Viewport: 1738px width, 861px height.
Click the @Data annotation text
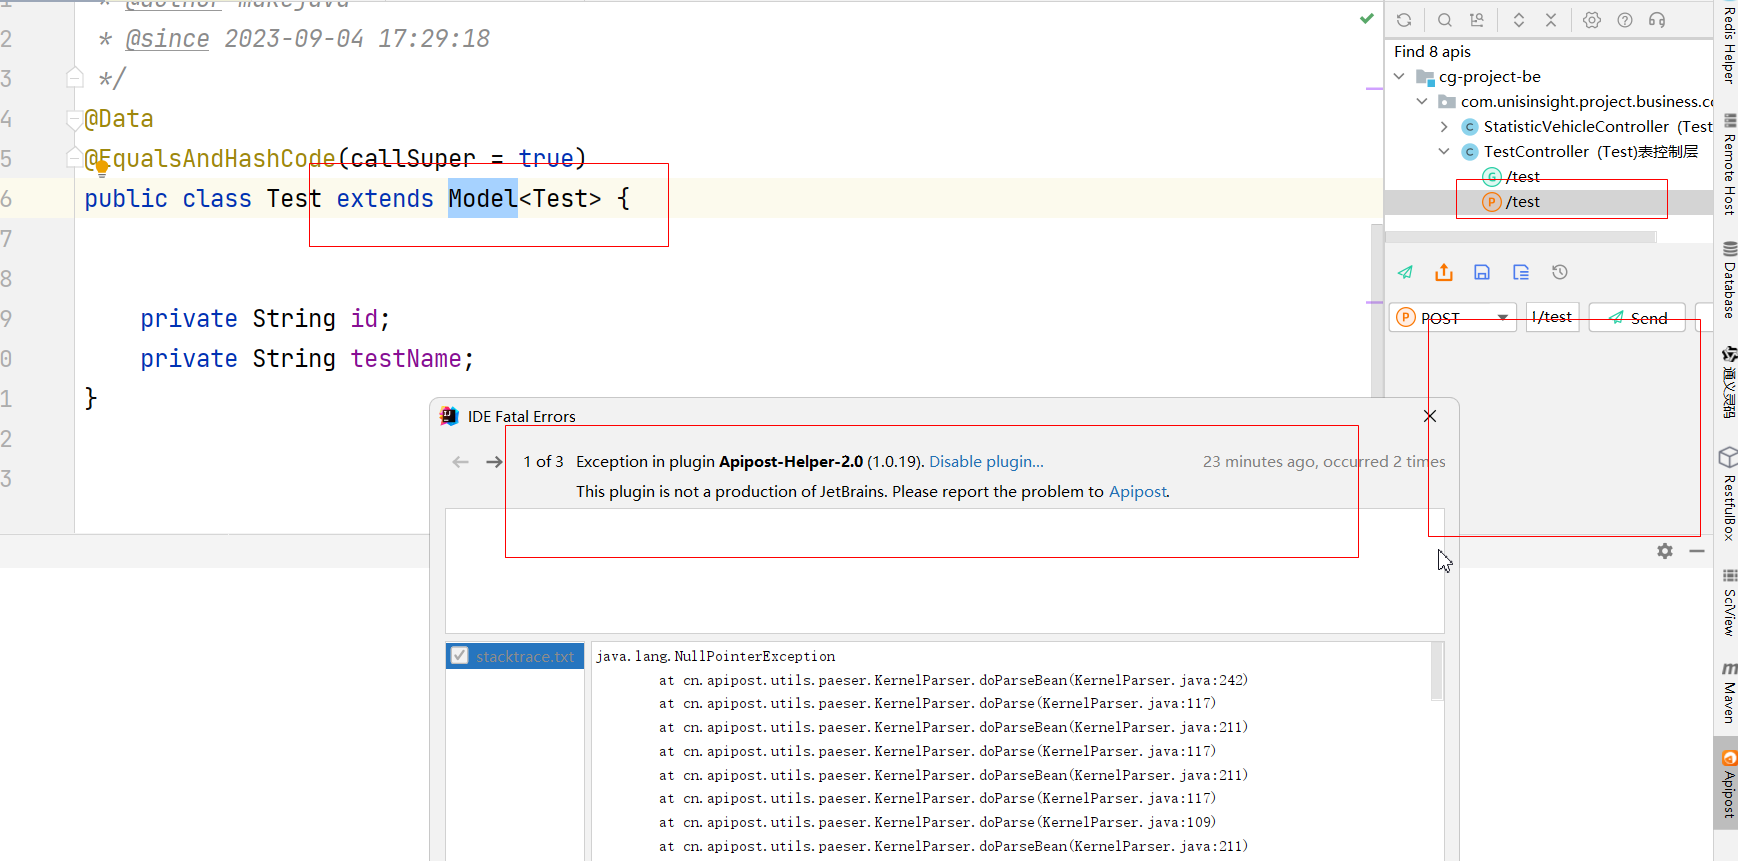click(118, 119)
